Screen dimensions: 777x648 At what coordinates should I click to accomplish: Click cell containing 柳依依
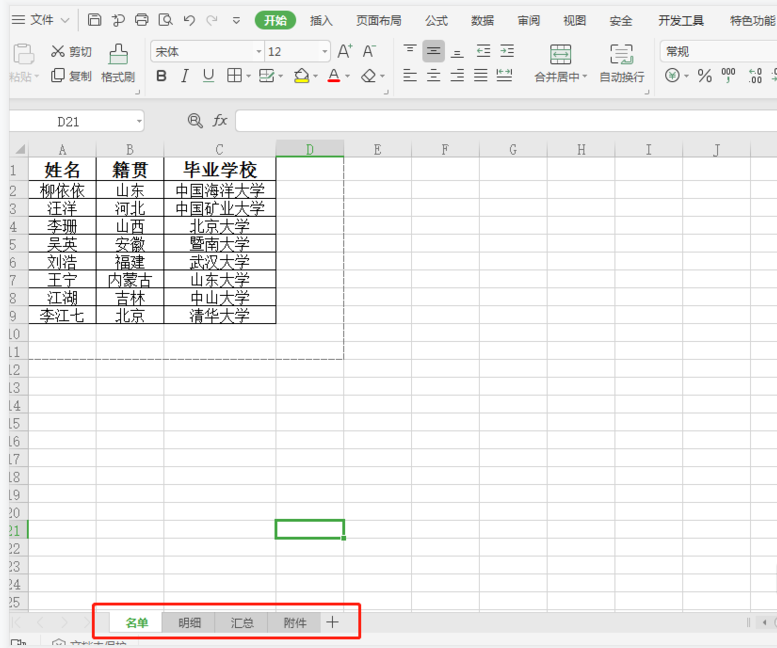click(62, 190)
